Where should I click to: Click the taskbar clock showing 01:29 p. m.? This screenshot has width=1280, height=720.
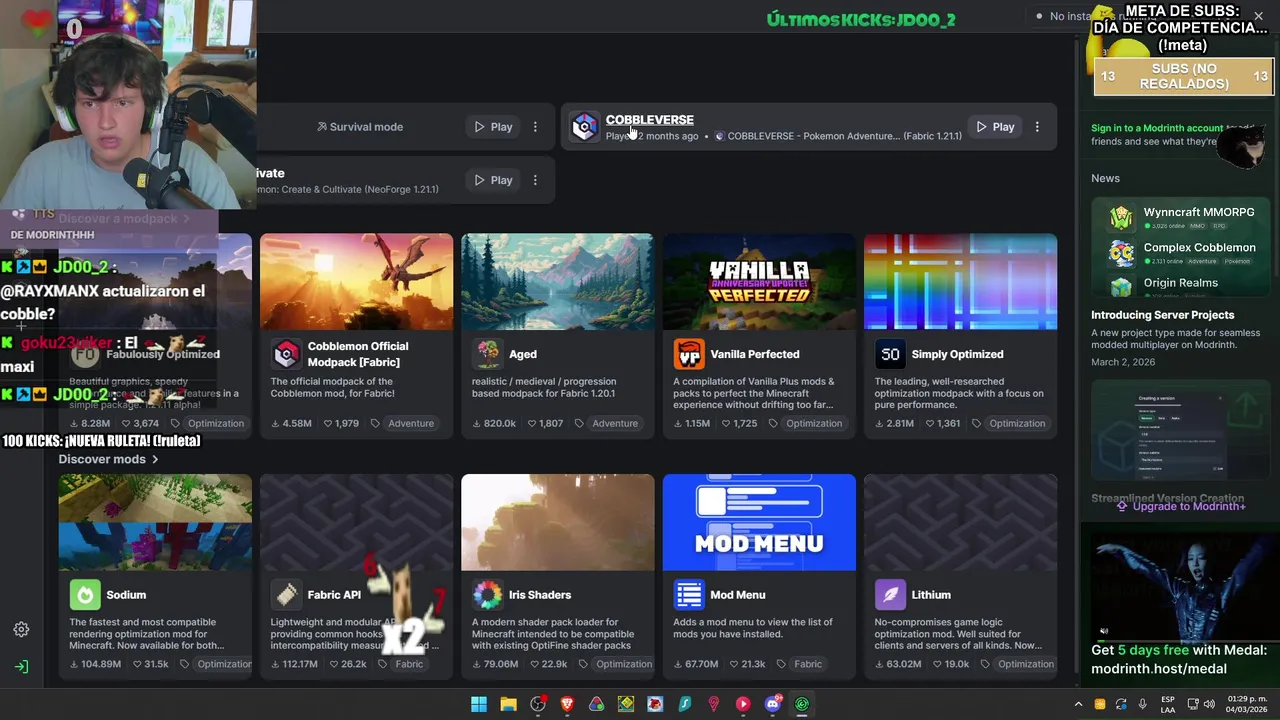1244,704
